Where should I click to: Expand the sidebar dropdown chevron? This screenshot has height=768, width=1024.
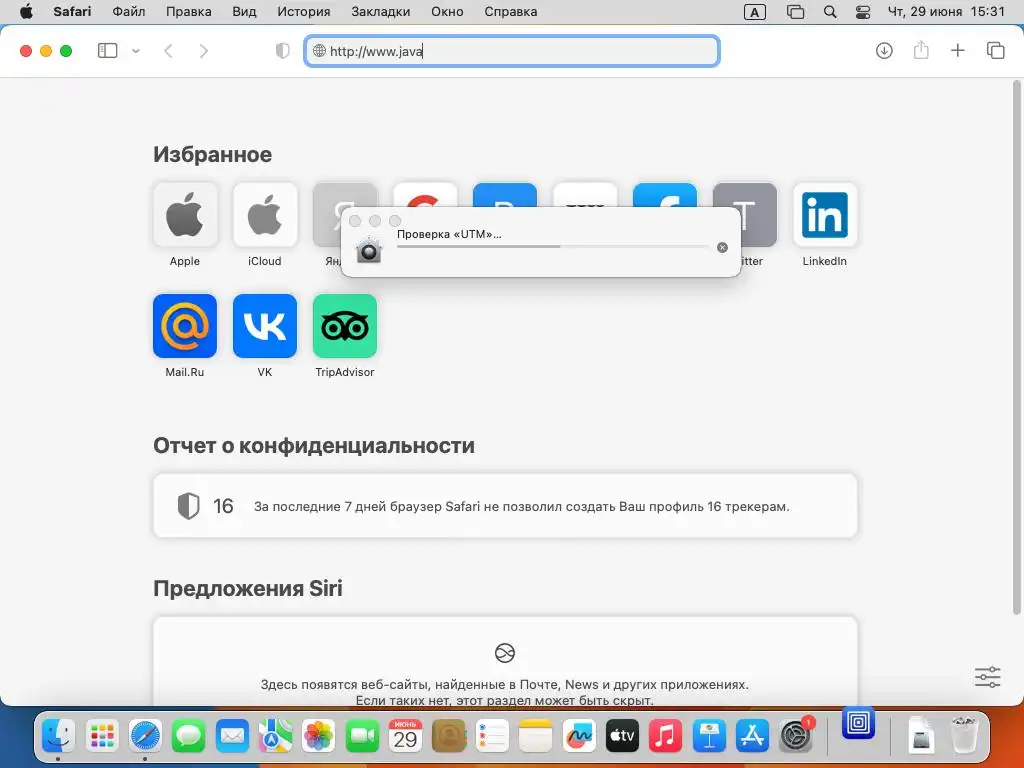[x=136, y=51]
